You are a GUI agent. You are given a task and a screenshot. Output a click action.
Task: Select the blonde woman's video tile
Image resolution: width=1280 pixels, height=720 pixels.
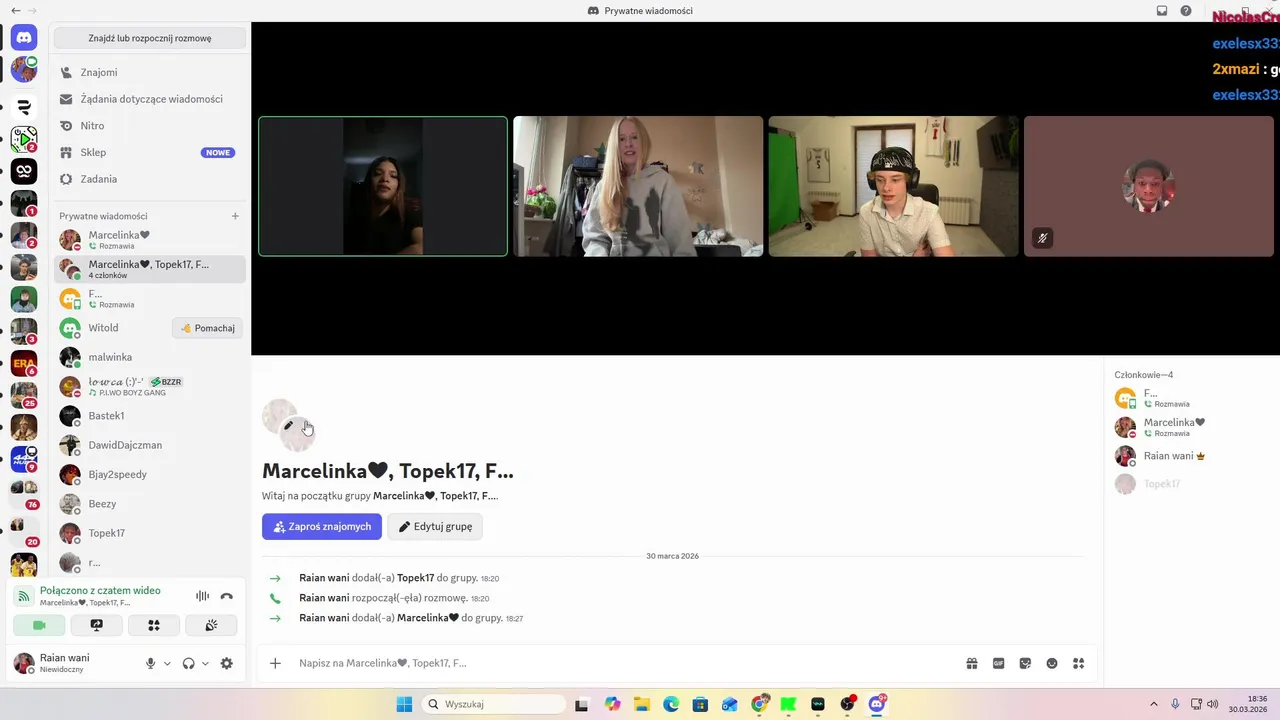[x=638, y=186]
